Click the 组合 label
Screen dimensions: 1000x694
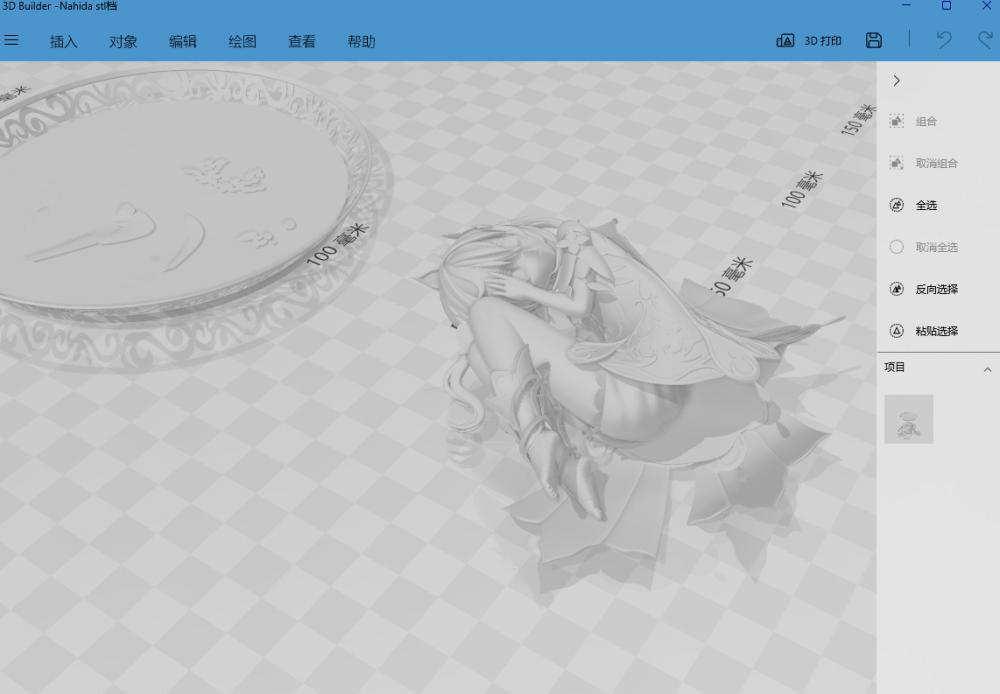(x=926, y=121)
